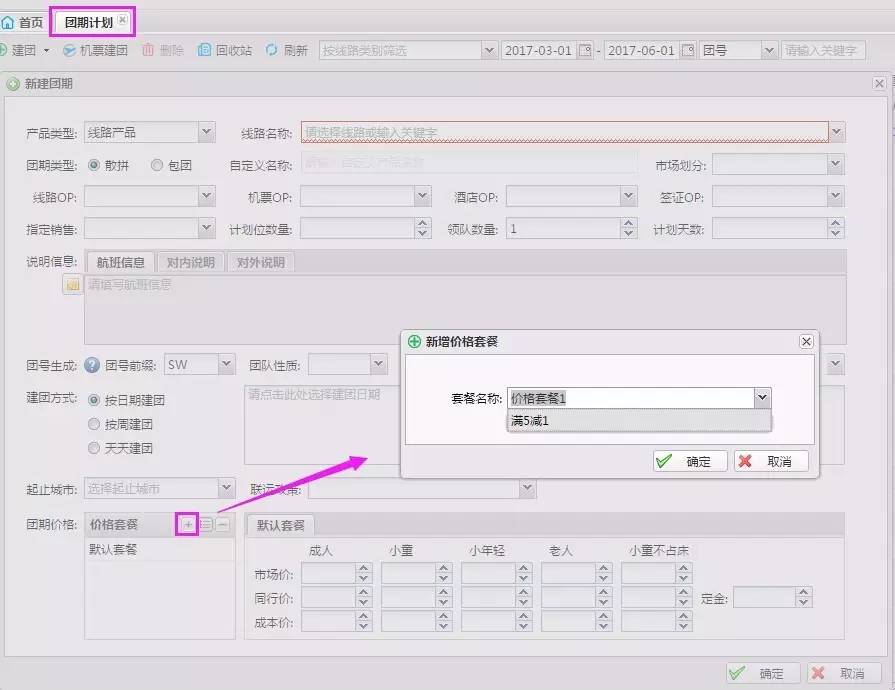The height and width of the screenshot is (690, 895).
Task: Click 确定 in the 新增价格套餐 dialog
Action: [x=688, y=461]
